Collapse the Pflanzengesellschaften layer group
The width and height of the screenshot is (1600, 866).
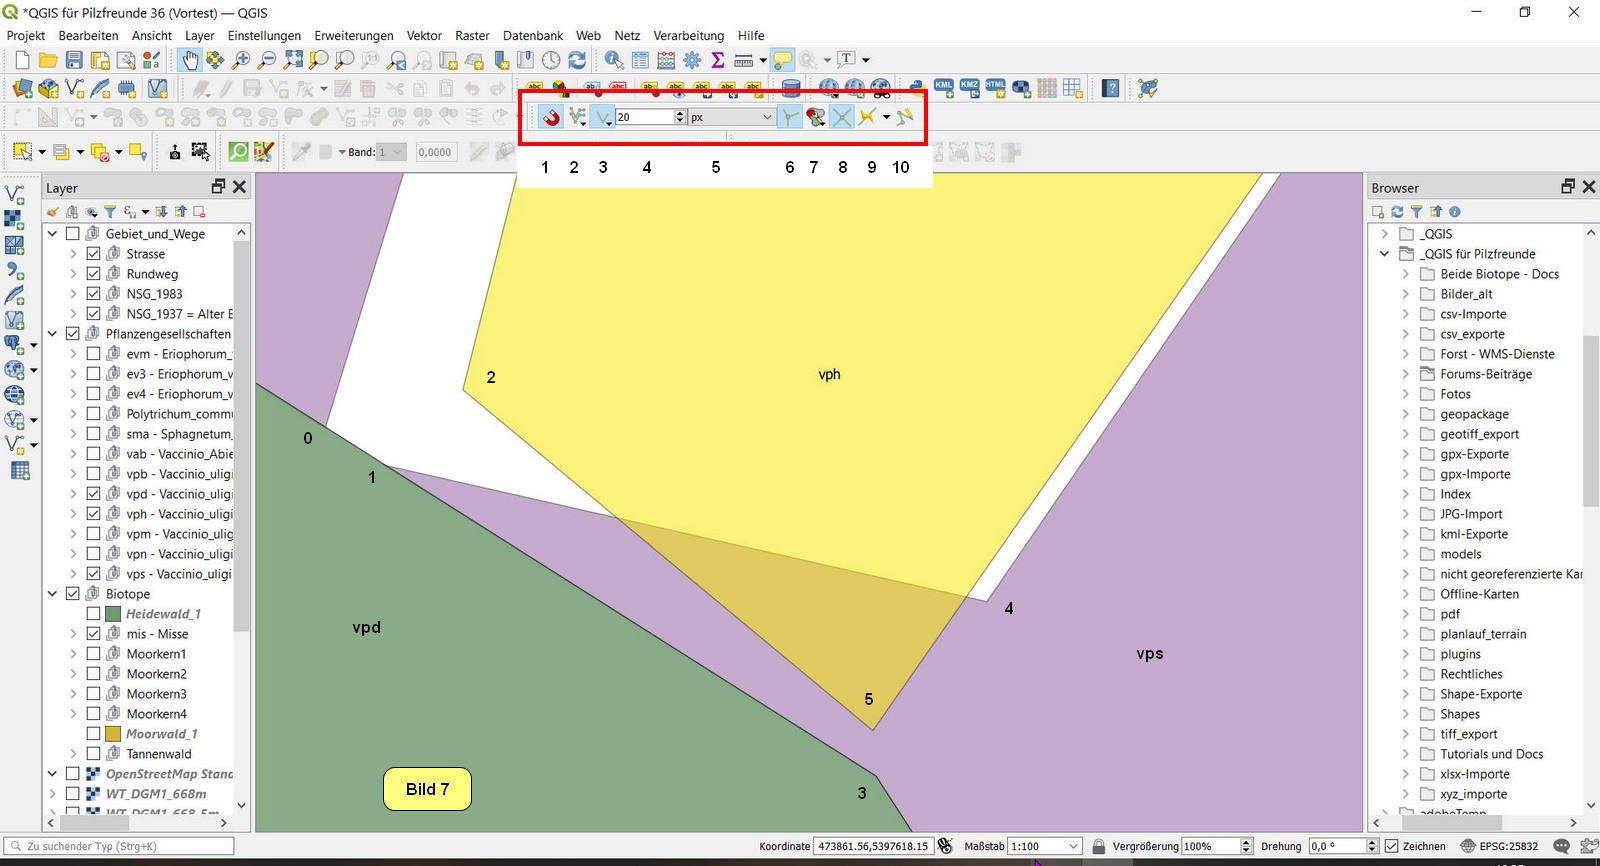(53, 334)
